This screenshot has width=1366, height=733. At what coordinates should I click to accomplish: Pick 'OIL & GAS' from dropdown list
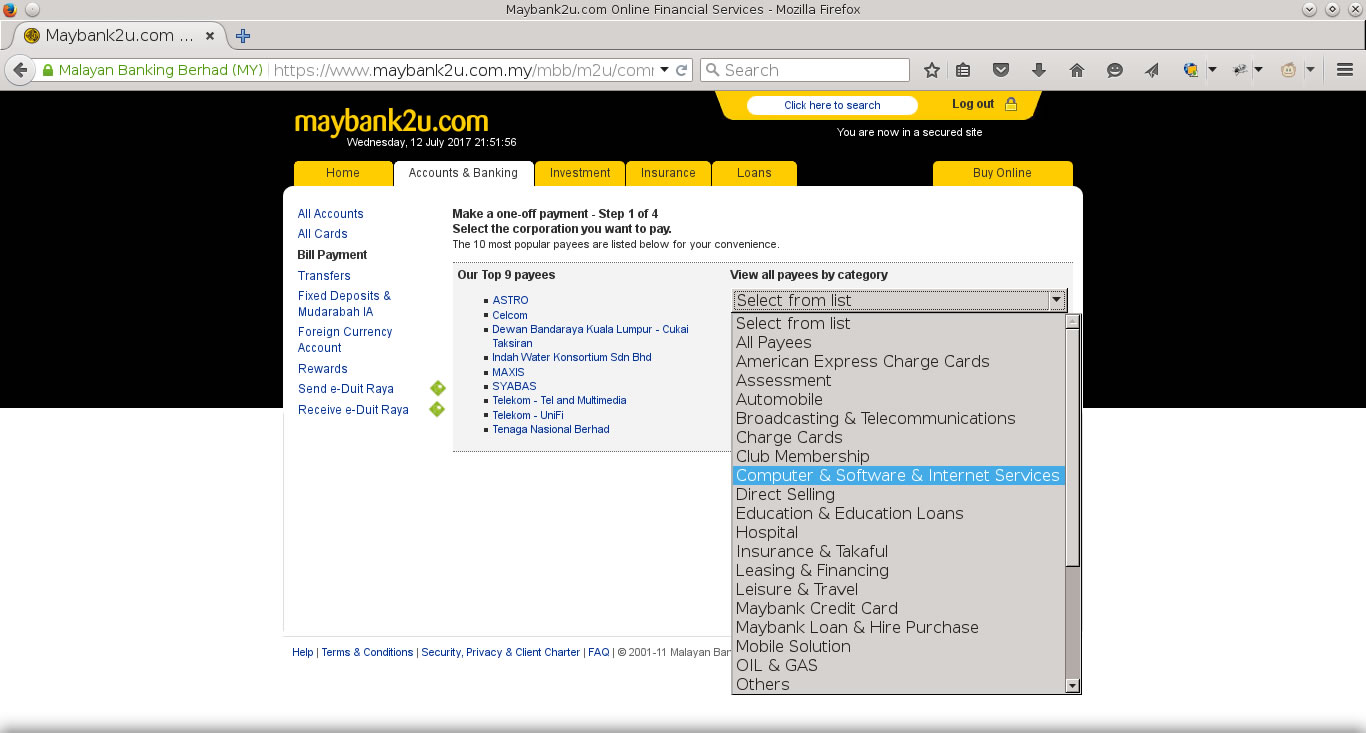click(x=898, y=665)
